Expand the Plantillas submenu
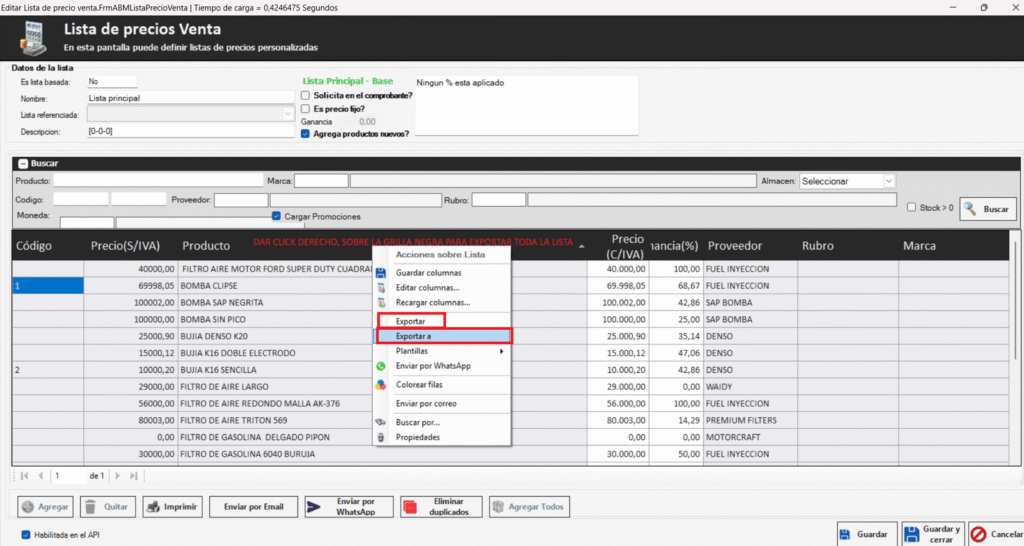 [x=443, y=351]
